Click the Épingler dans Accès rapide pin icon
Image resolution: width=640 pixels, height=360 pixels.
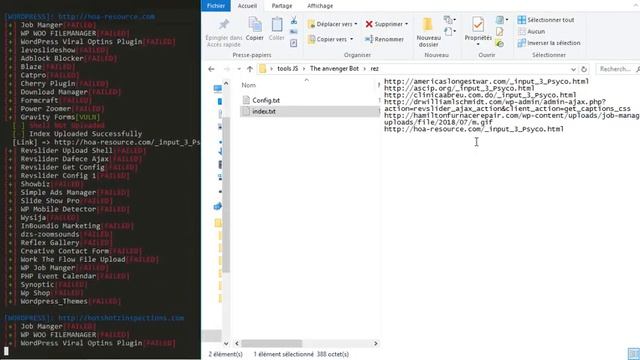tap(223, 24)
